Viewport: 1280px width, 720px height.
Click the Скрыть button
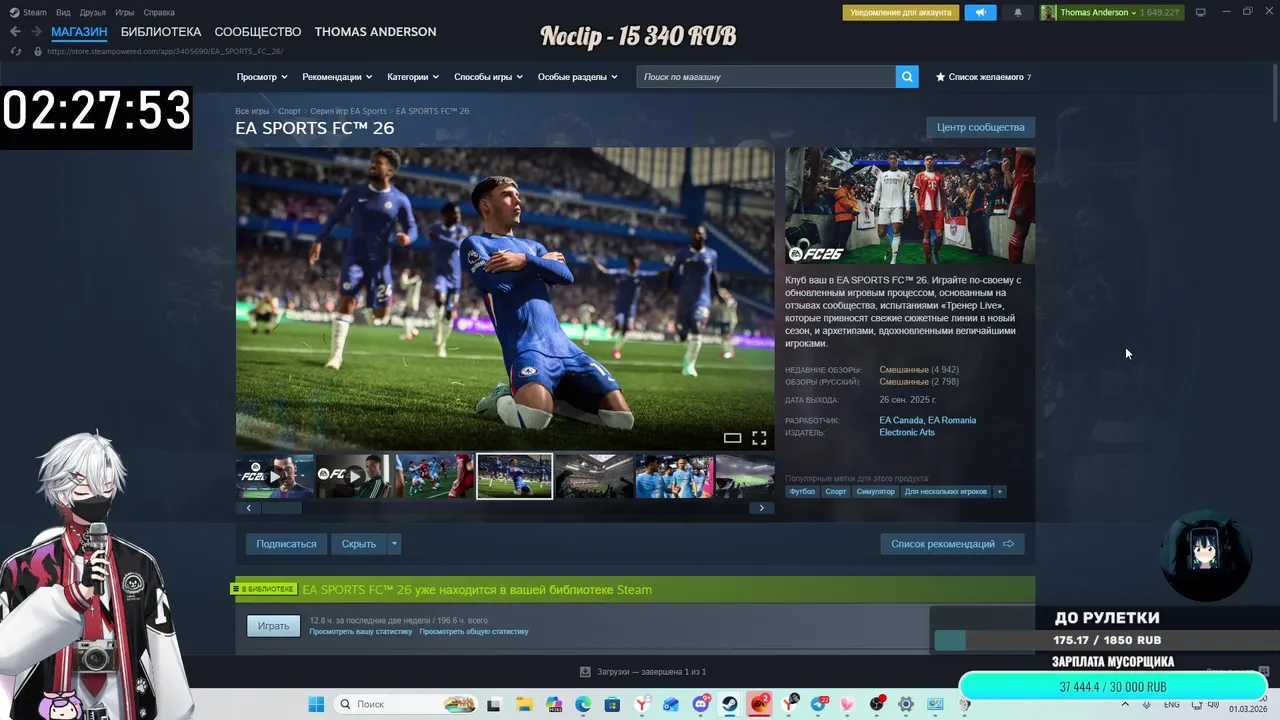click(x=359, y=544)
